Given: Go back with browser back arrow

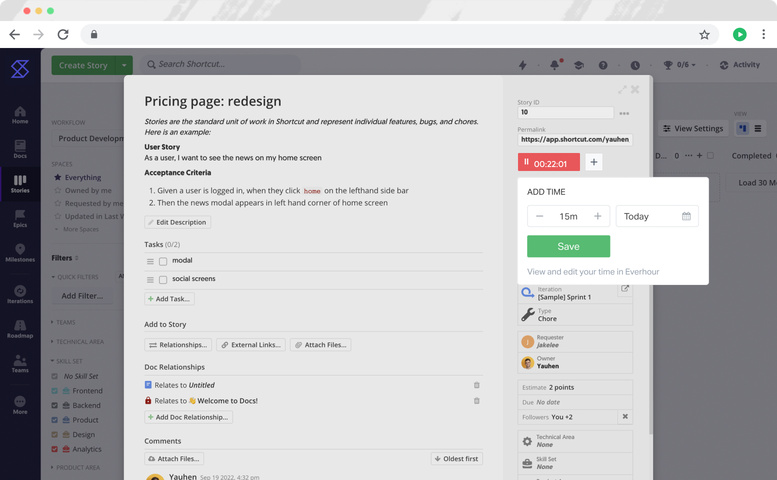Looking at the screenshot, I should (x=15, y=34).
